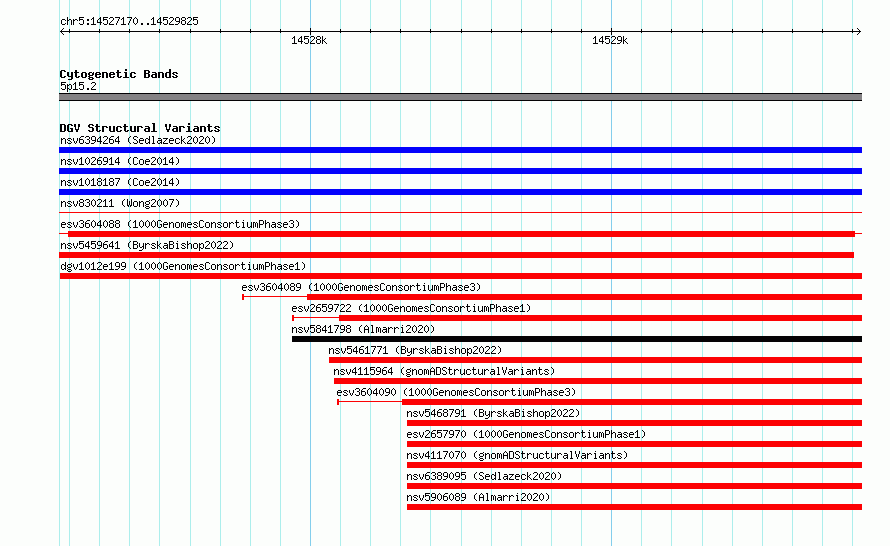Image resolution: width=890 pixels, height=546 pixels.
Task: Click the thin red line of nsv830211
Action: (x=460, y=213)
